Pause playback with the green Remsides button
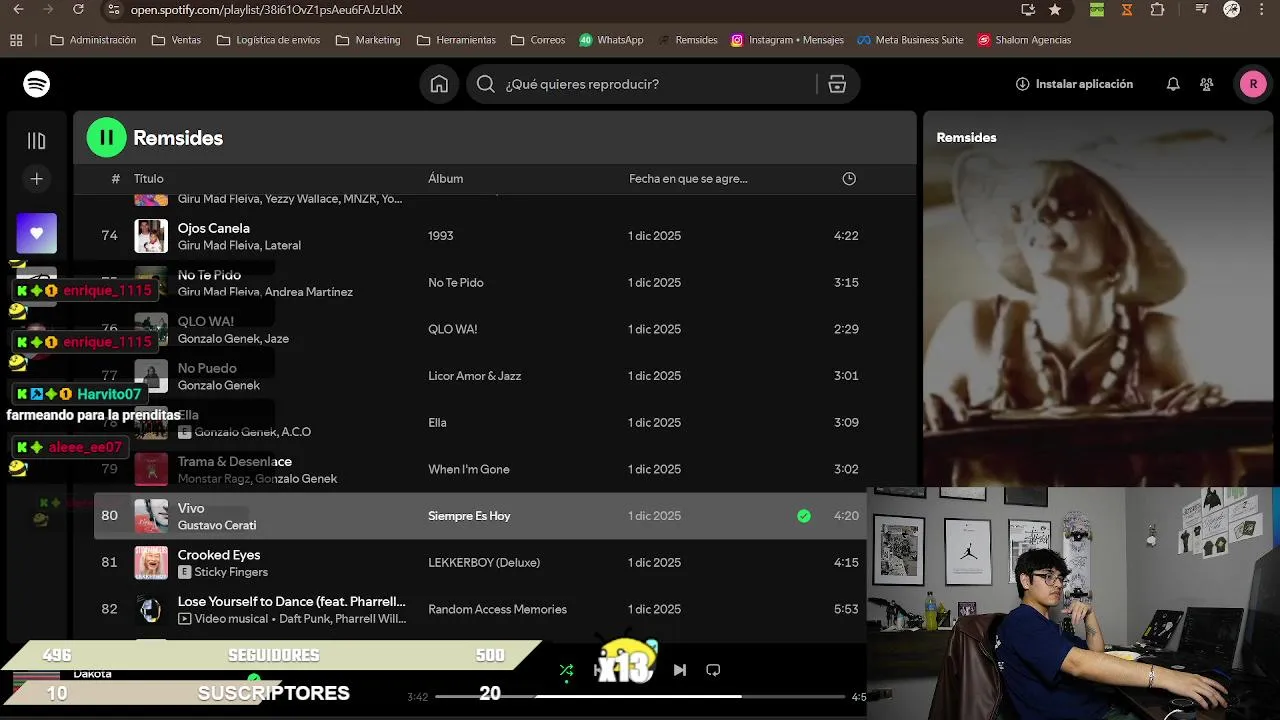The width and height of the screenshot is (1280, 720). 107,138
